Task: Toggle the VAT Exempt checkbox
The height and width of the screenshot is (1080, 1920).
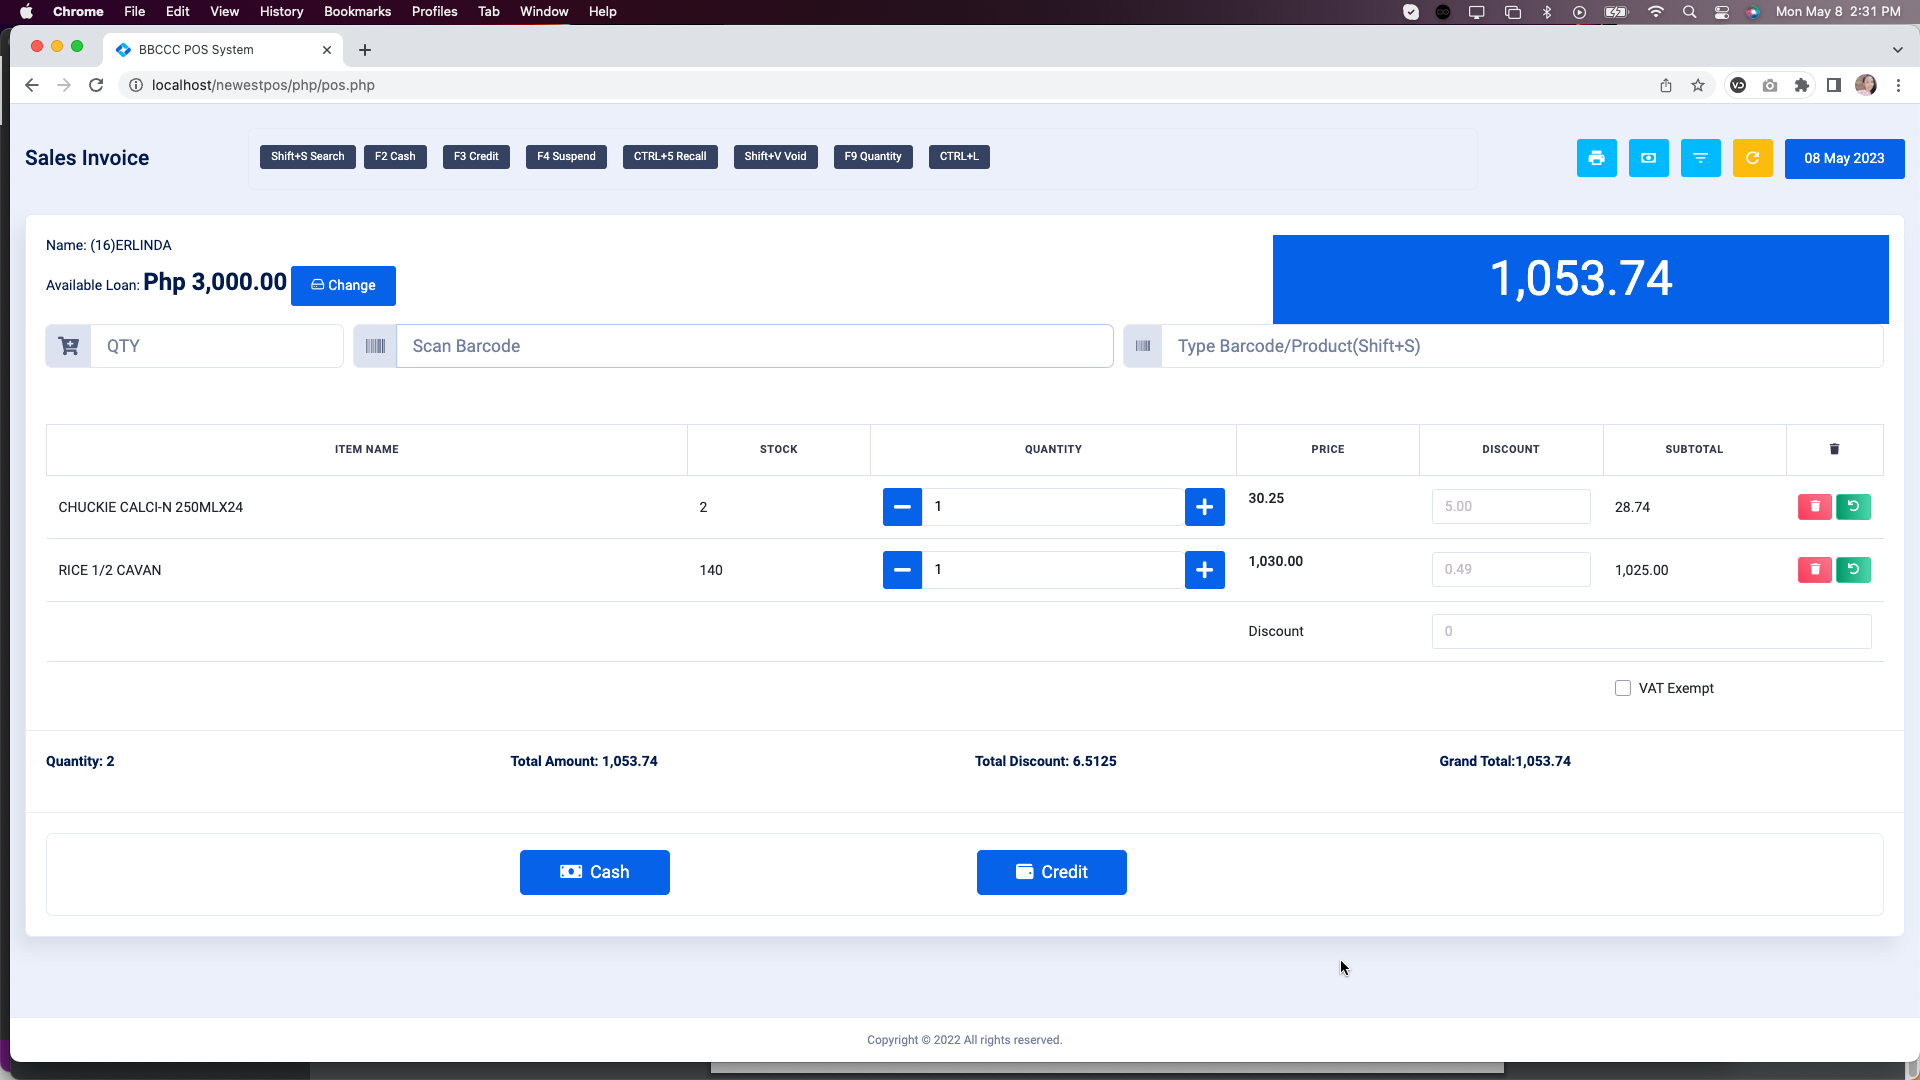Action: click(x=1623, y=688)
